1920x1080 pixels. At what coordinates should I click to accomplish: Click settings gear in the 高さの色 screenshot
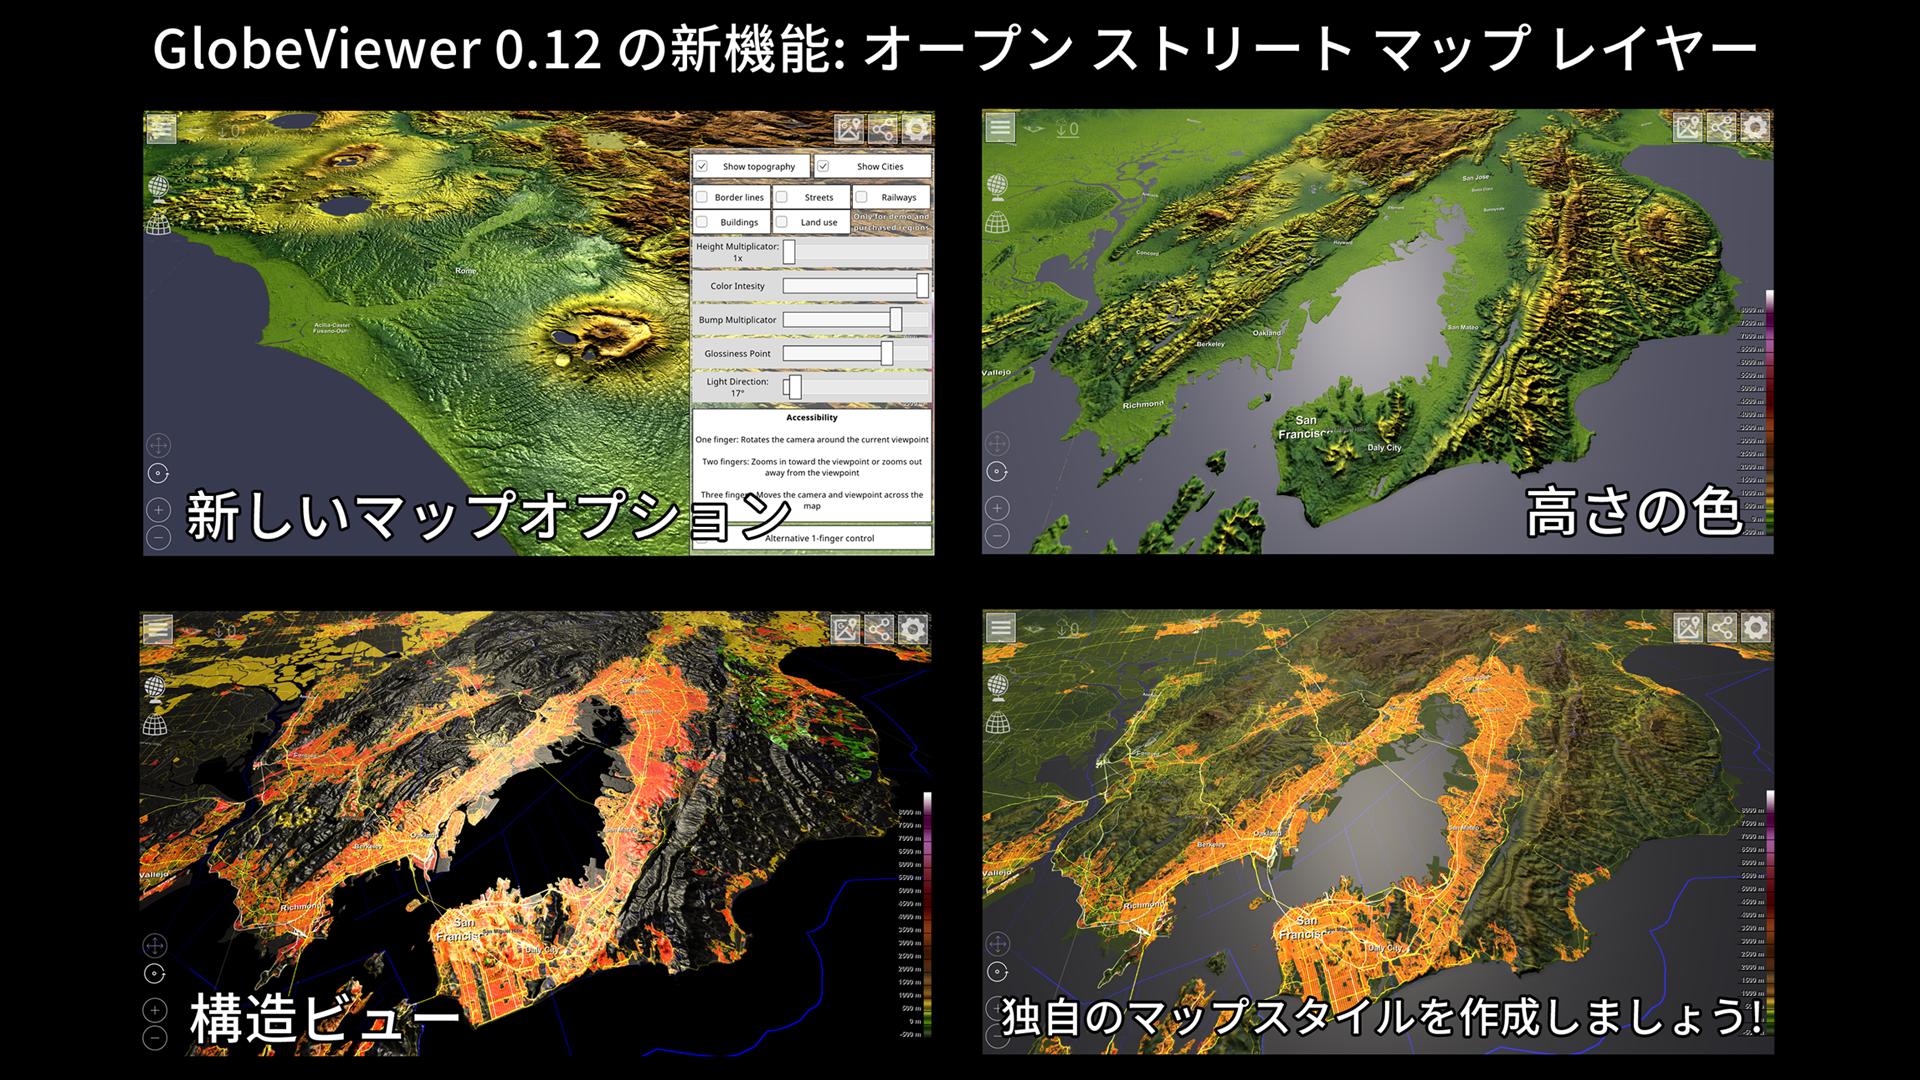[1755, 127]
